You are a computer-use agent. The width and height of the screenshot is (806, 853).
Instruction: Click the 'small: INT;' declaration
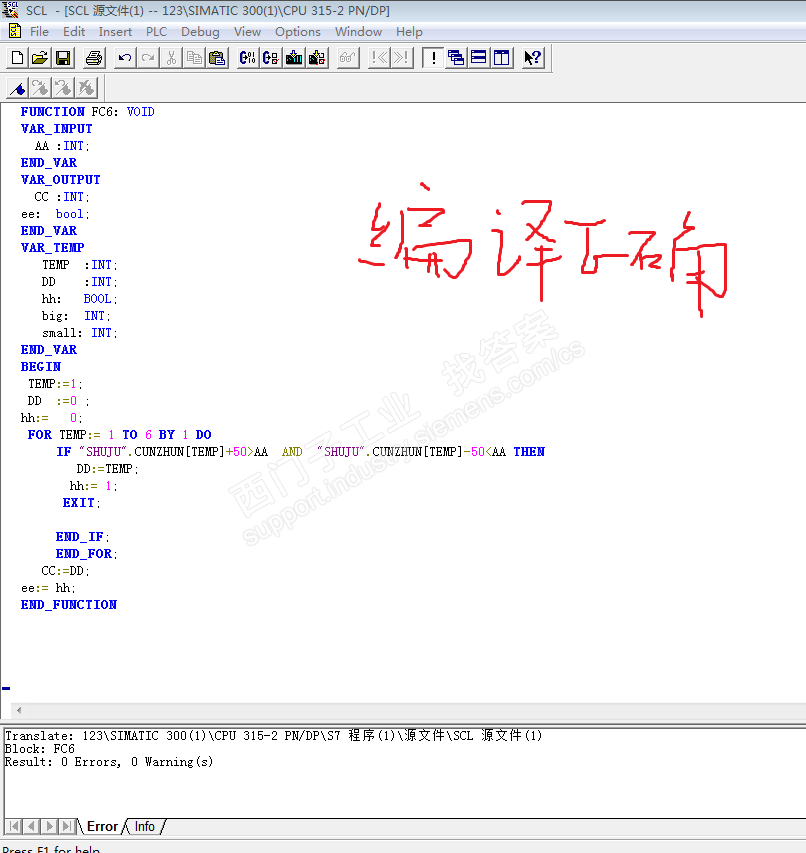[x=79, y=332]
